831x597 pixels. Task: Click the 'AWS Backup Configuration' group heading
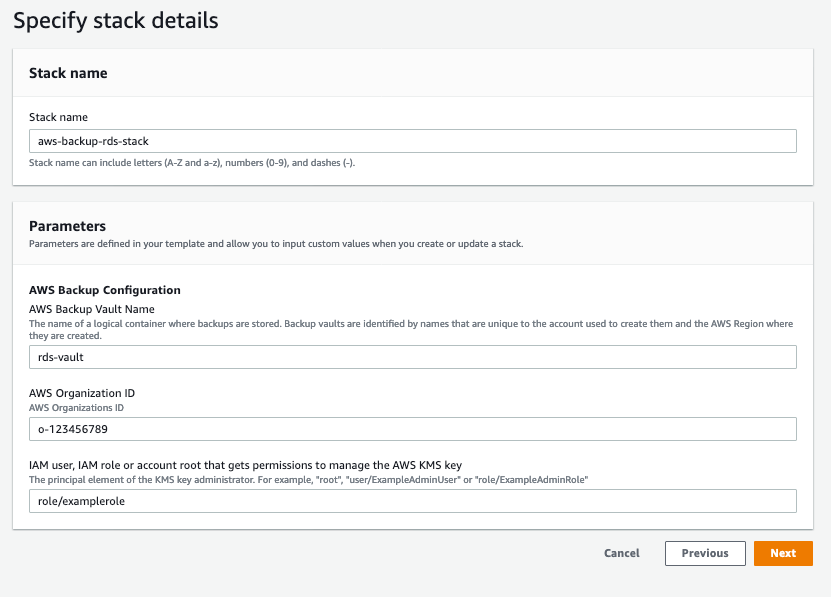(105, 290)
